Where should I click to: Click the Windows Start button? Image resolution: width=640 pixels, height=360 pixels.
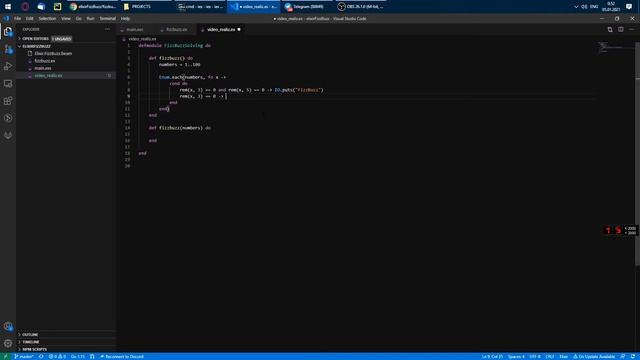pos(8,7)
